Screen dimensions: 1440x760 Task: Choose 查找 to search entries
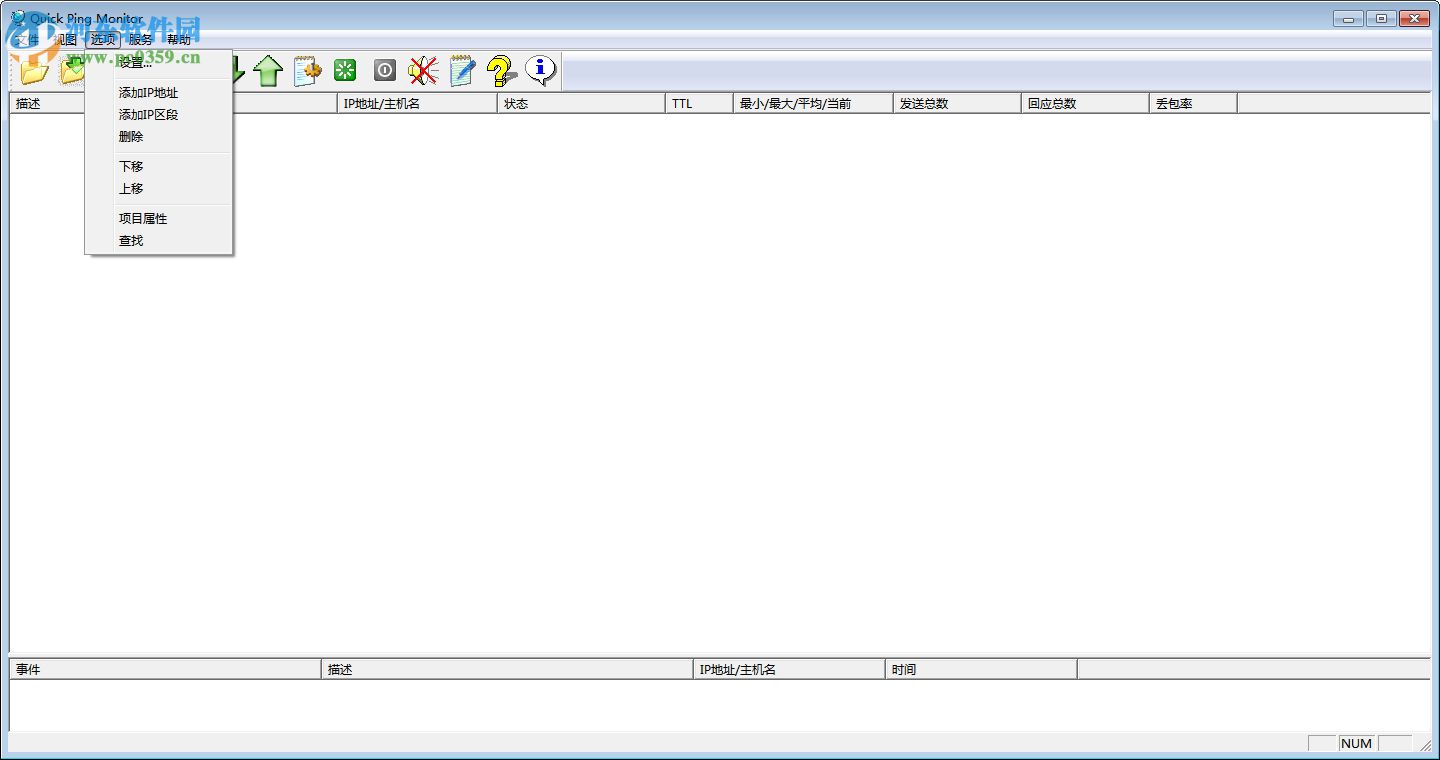pos(130,240)
